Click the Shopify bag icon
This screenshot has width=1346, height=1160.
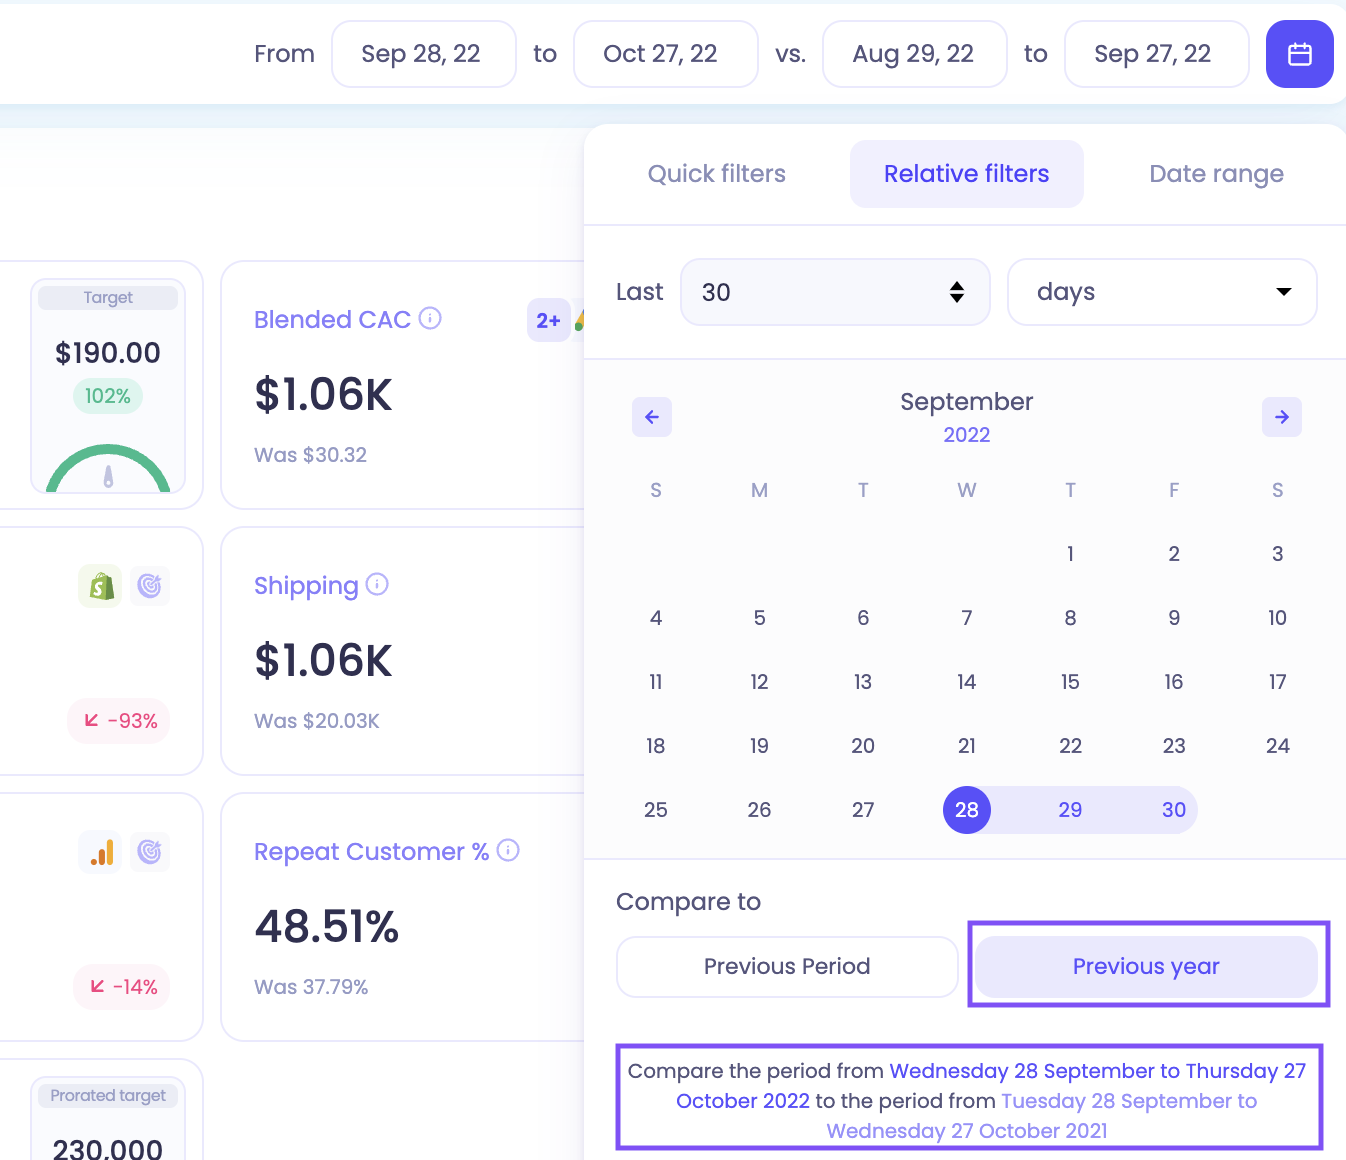100,586
